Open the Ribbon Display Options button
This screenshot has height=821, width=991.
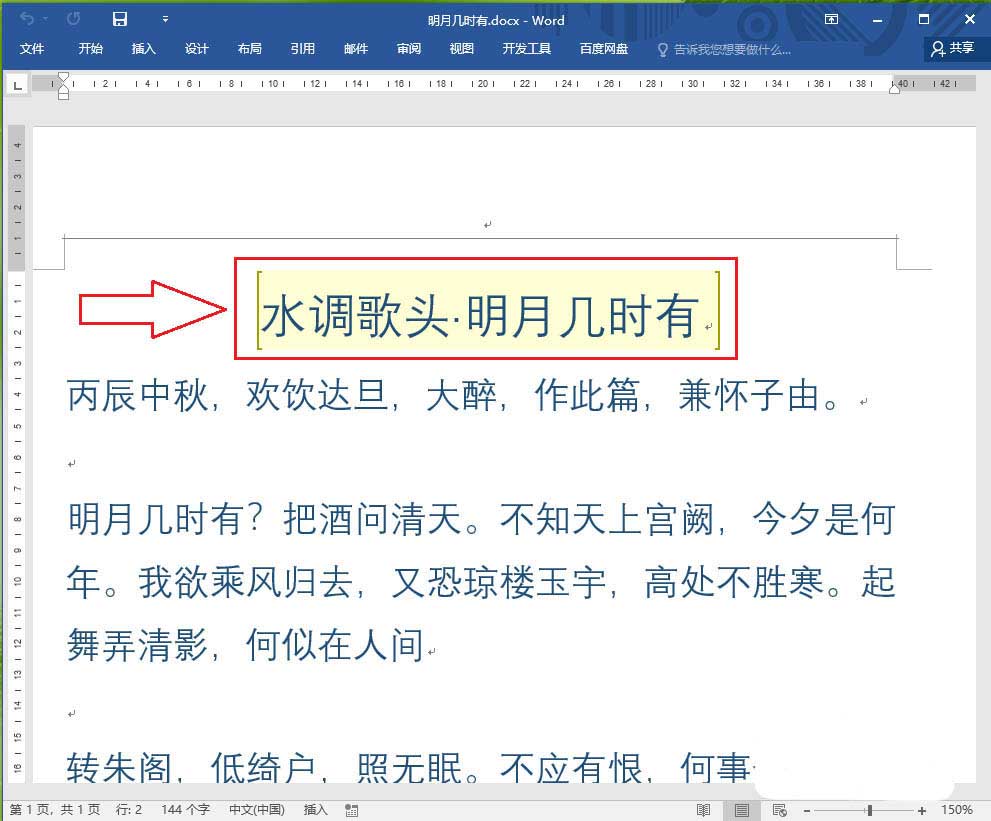click(x=831, y=19)
